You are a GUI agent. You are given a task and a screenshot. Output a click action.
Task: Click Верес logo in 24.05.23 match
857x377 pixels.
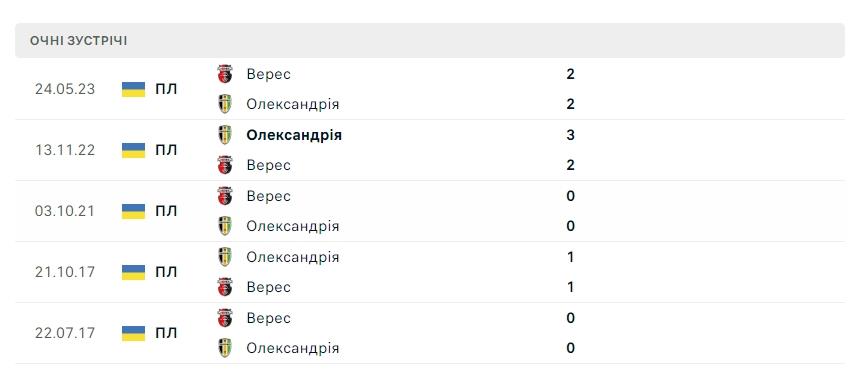pyautogui.click(x=225, y=74)
